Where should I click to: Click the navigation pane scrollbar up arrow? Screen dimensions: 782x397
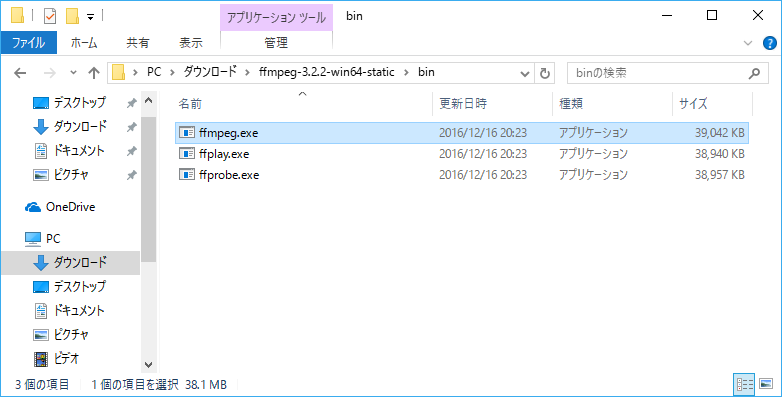click(148, 100)
